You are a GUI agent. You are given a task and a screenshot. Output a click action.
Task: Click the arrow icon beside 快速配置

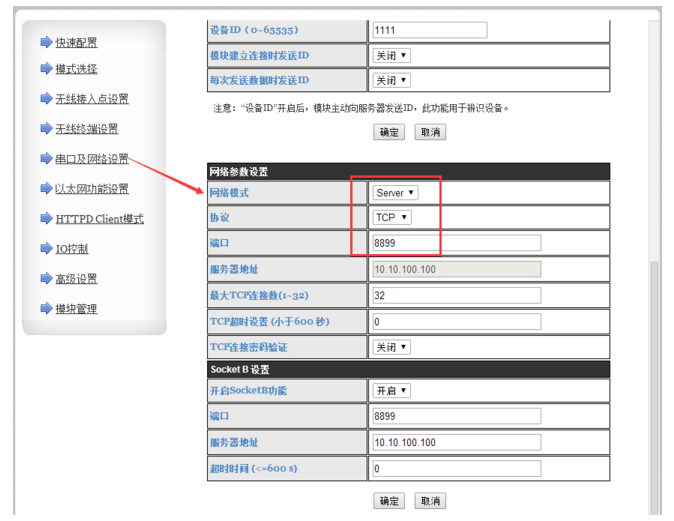tap(46, 42)
